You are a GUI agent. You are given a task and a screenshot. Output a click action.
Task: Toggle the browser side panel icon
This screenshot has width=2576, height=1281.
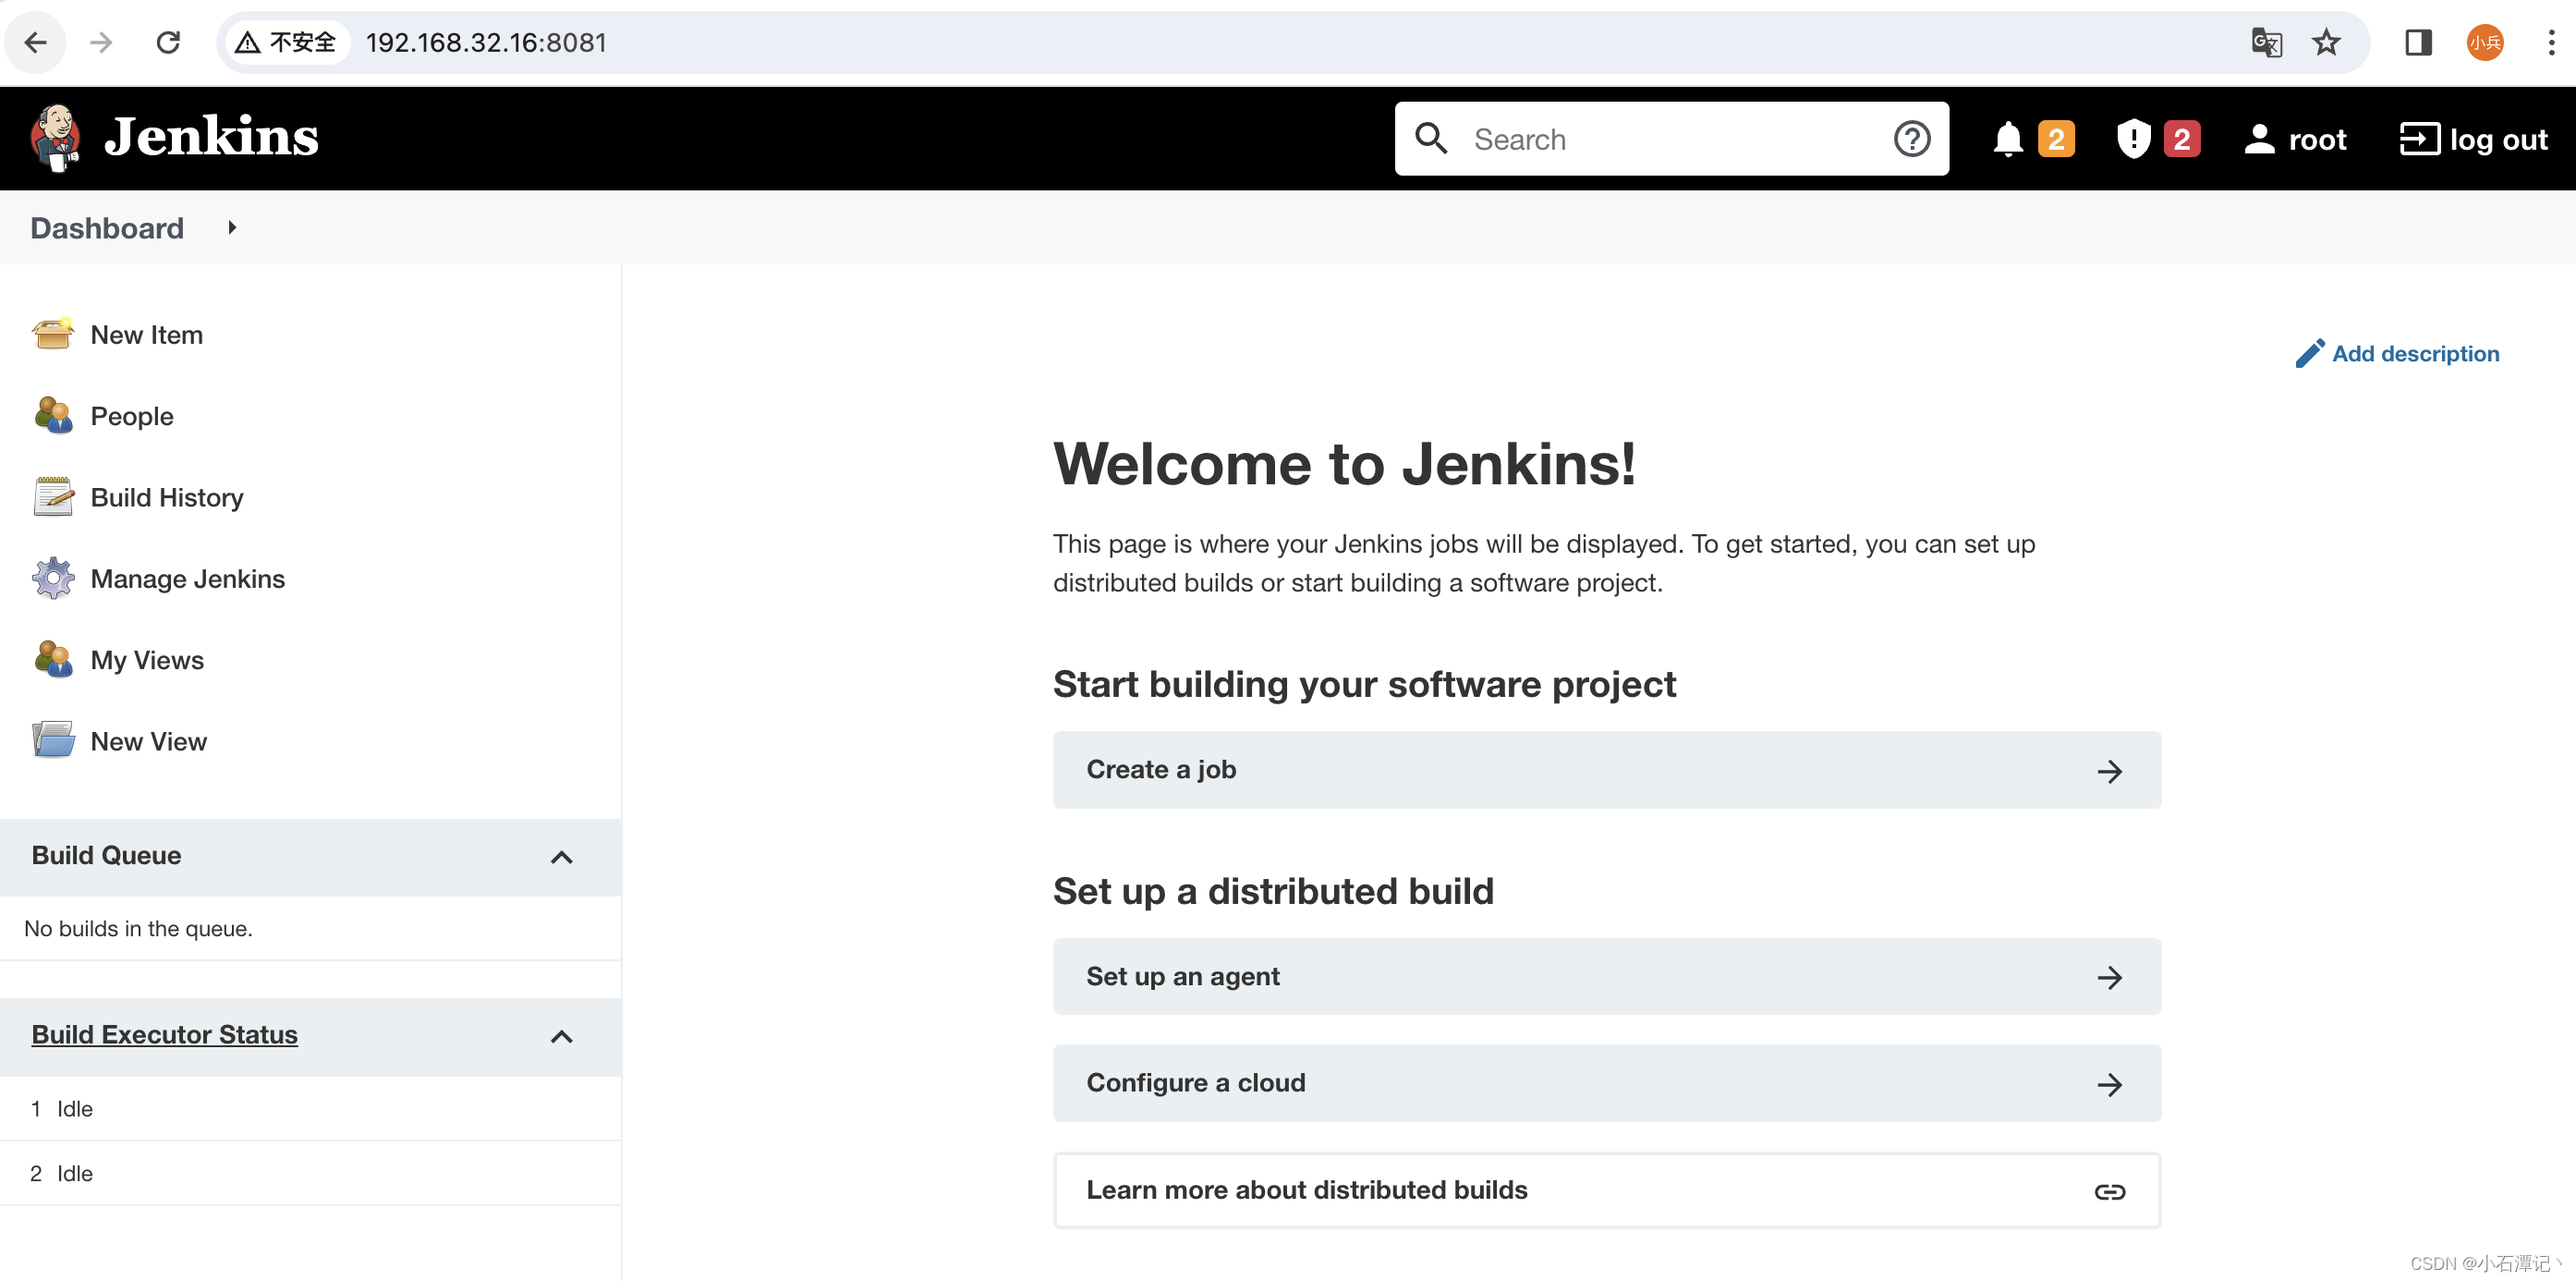click(x=2418, y=42)
